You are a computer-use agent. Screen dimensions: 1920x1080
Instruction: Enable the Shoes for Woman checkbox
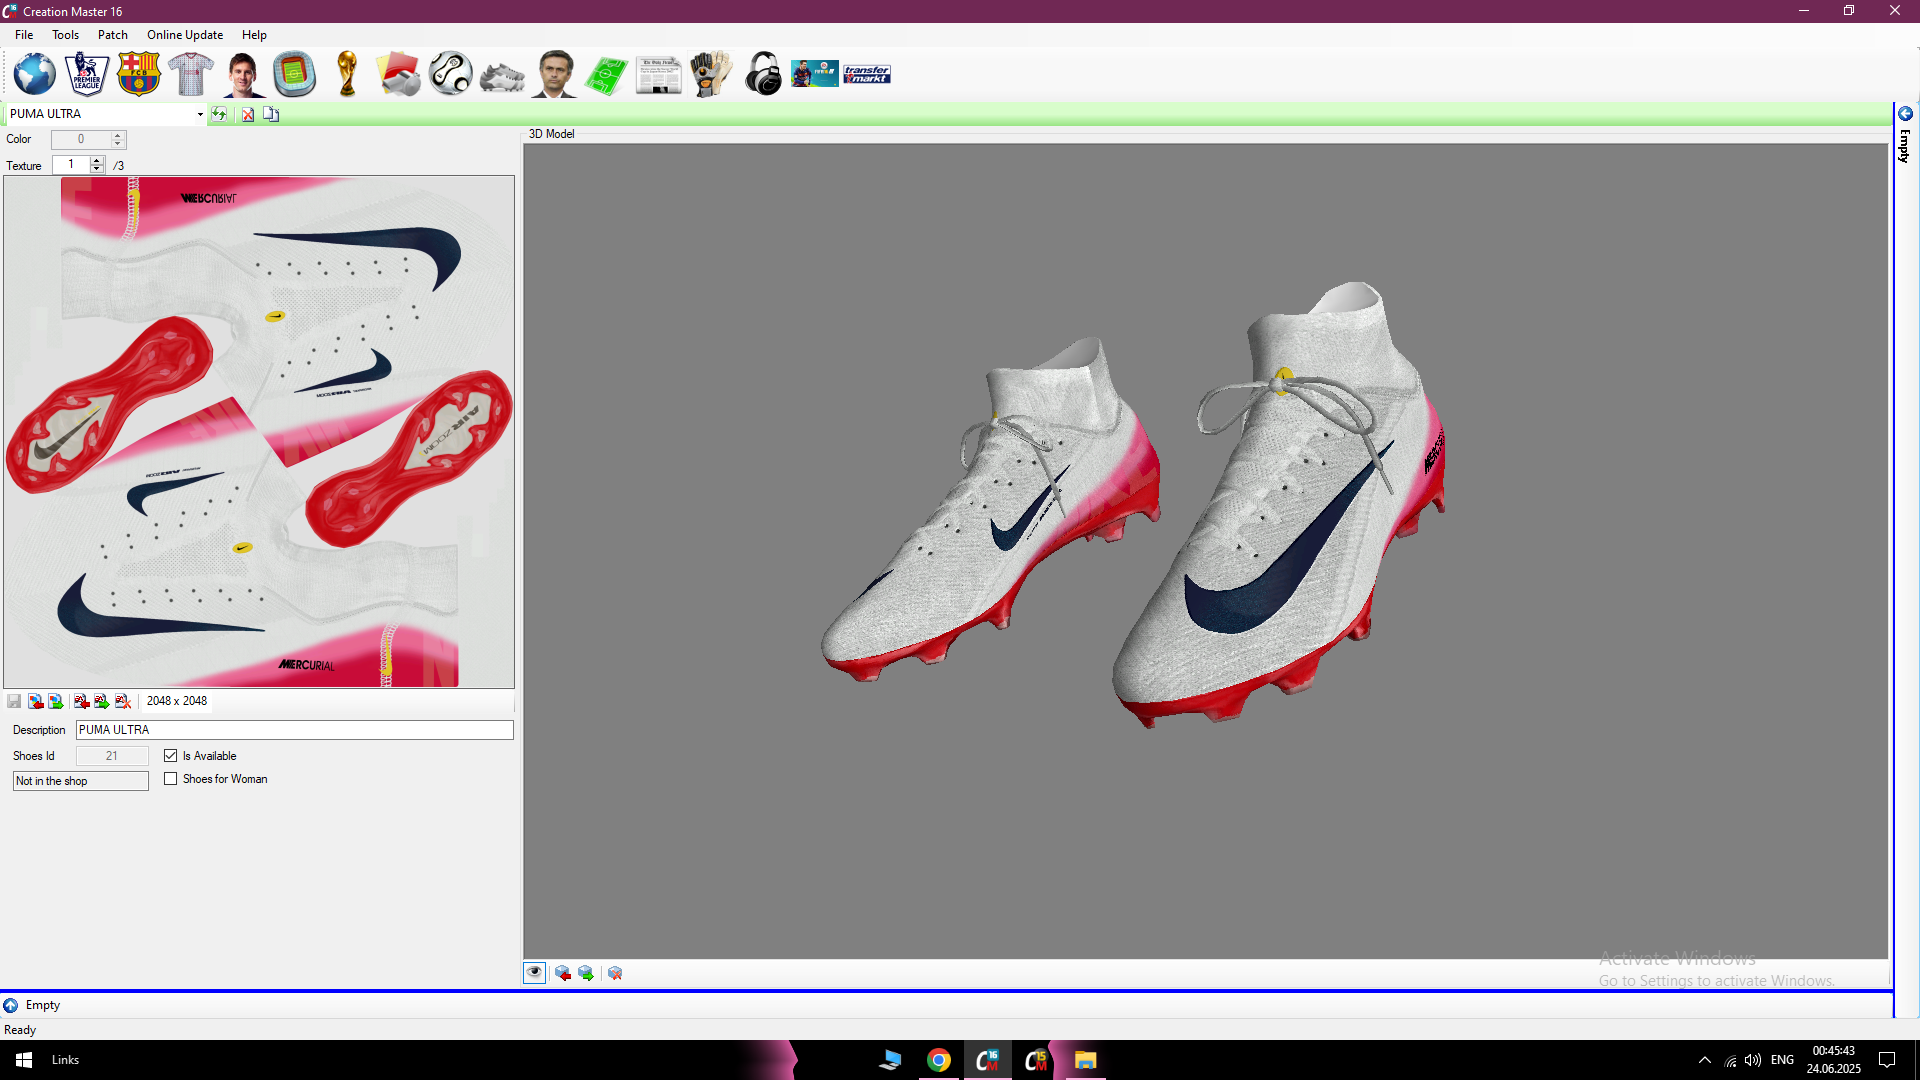click(x=171, y=779)
